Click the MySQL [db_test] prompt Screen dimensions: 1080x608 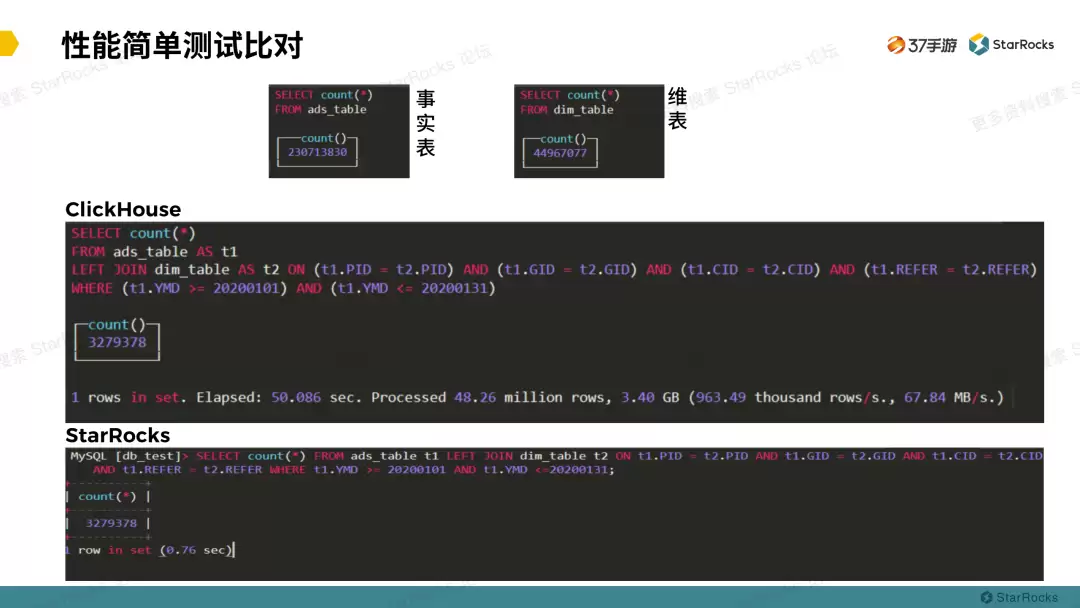tap(129, 456)
